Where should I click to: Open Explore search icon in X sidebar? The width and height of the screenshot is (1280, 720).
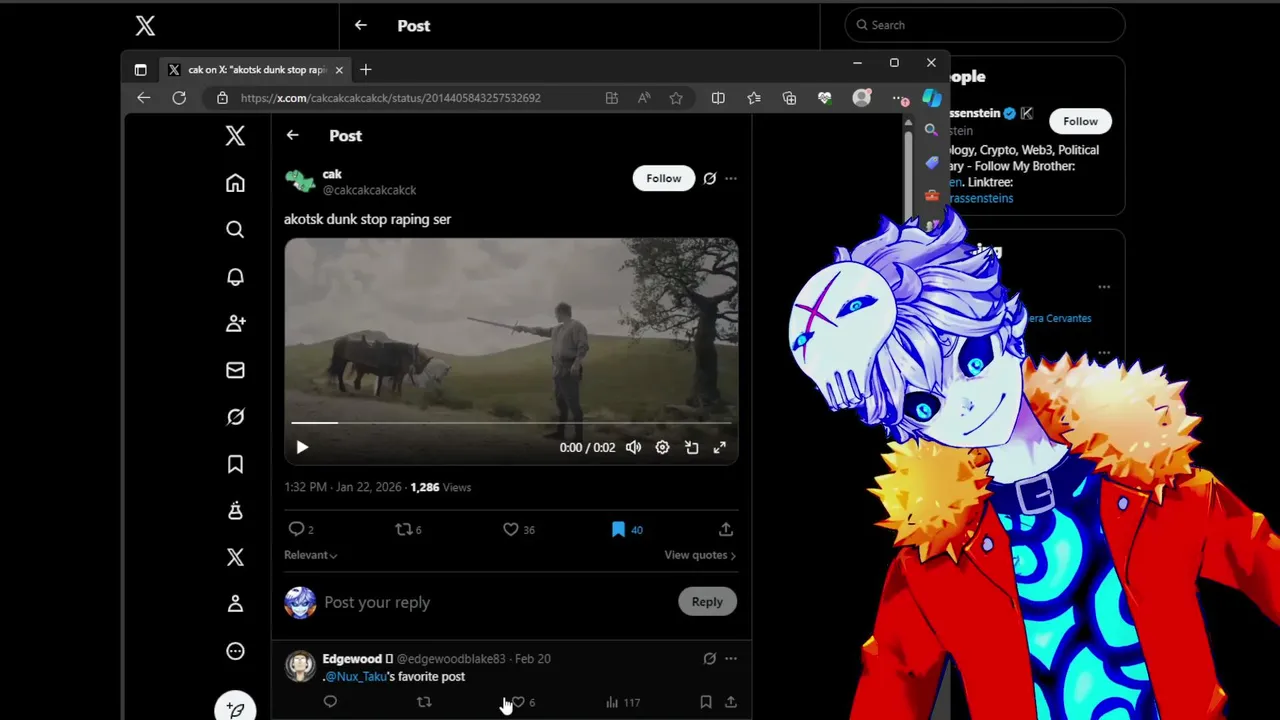[x=235, y=230]
